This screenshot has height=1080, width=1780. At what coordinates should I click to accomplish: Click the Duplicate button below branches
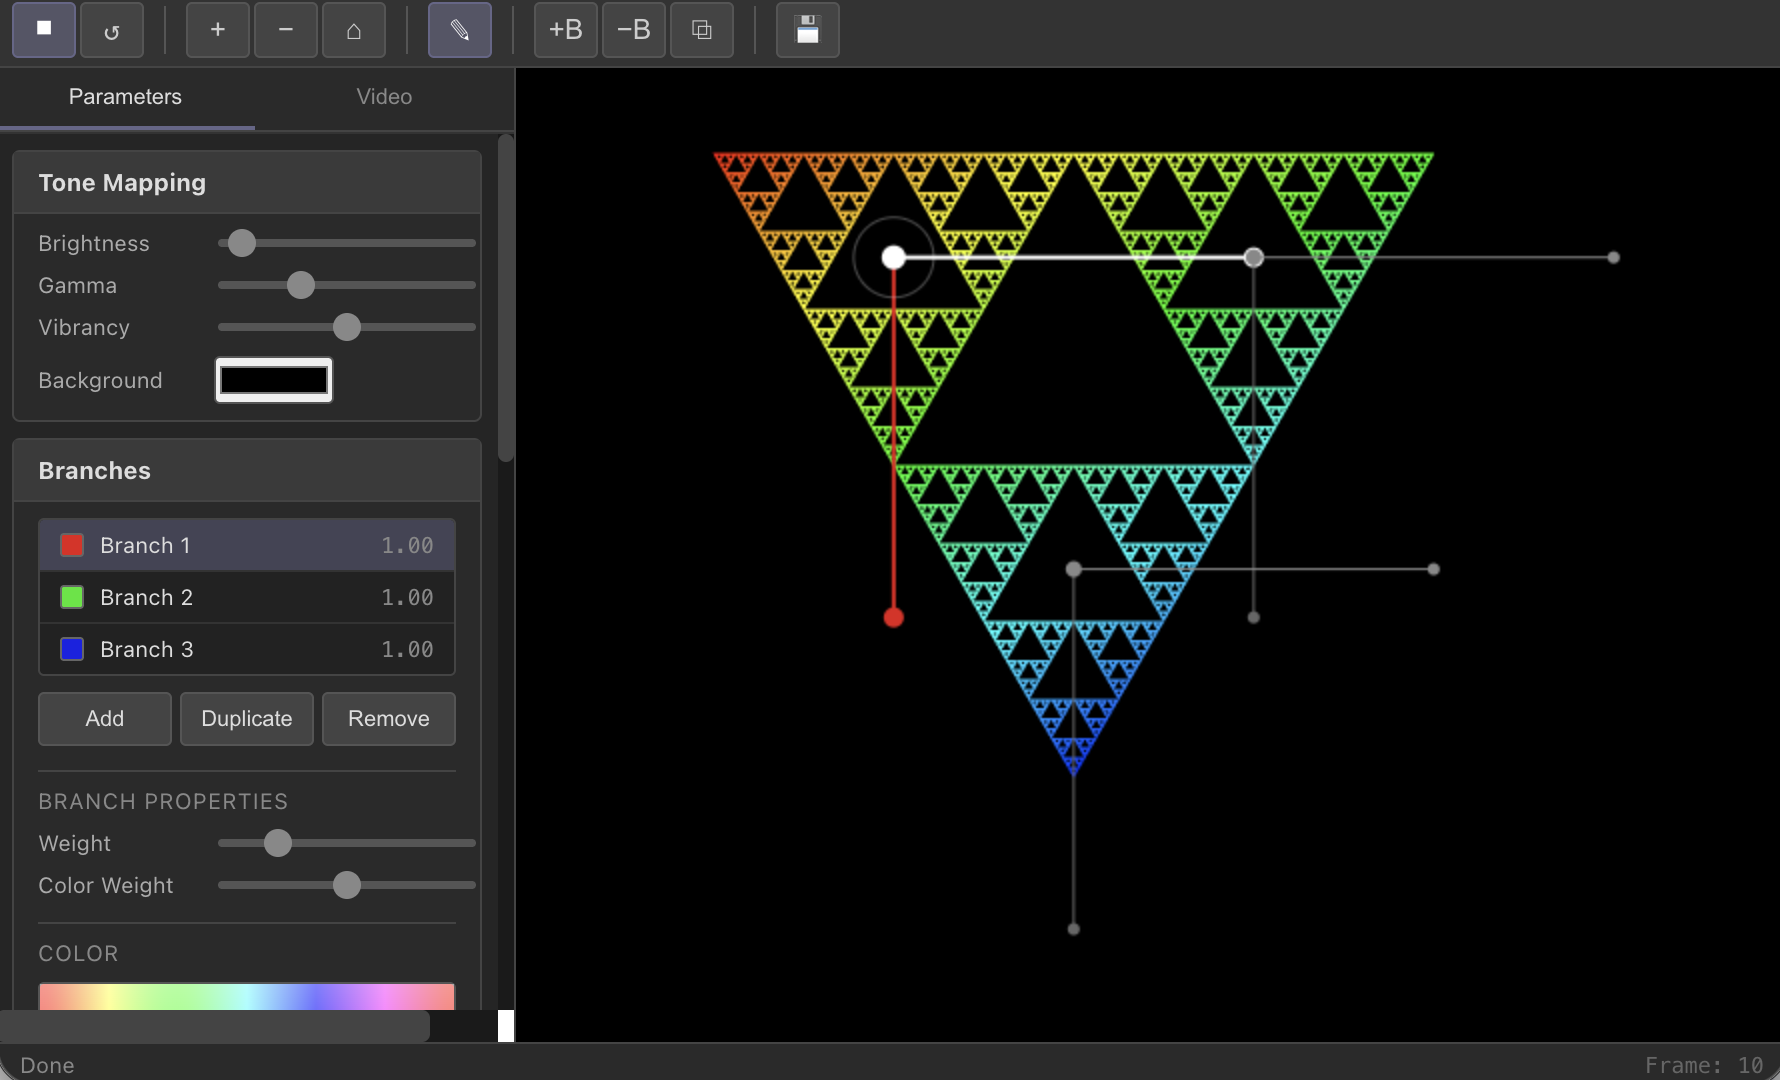[x=246, y=719]
